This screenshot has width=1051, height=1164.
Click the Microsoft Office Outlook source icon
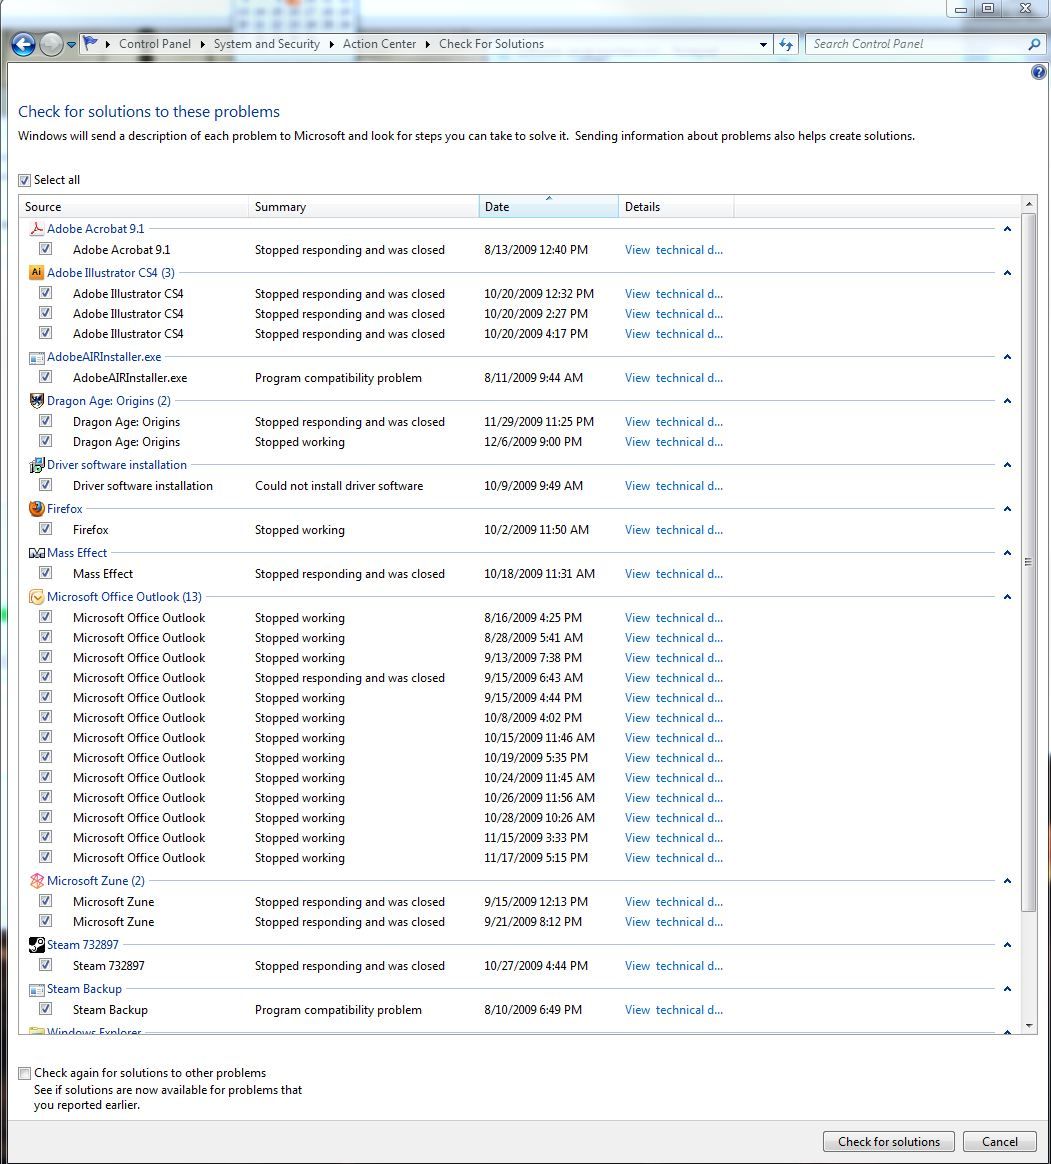[37, 596]
